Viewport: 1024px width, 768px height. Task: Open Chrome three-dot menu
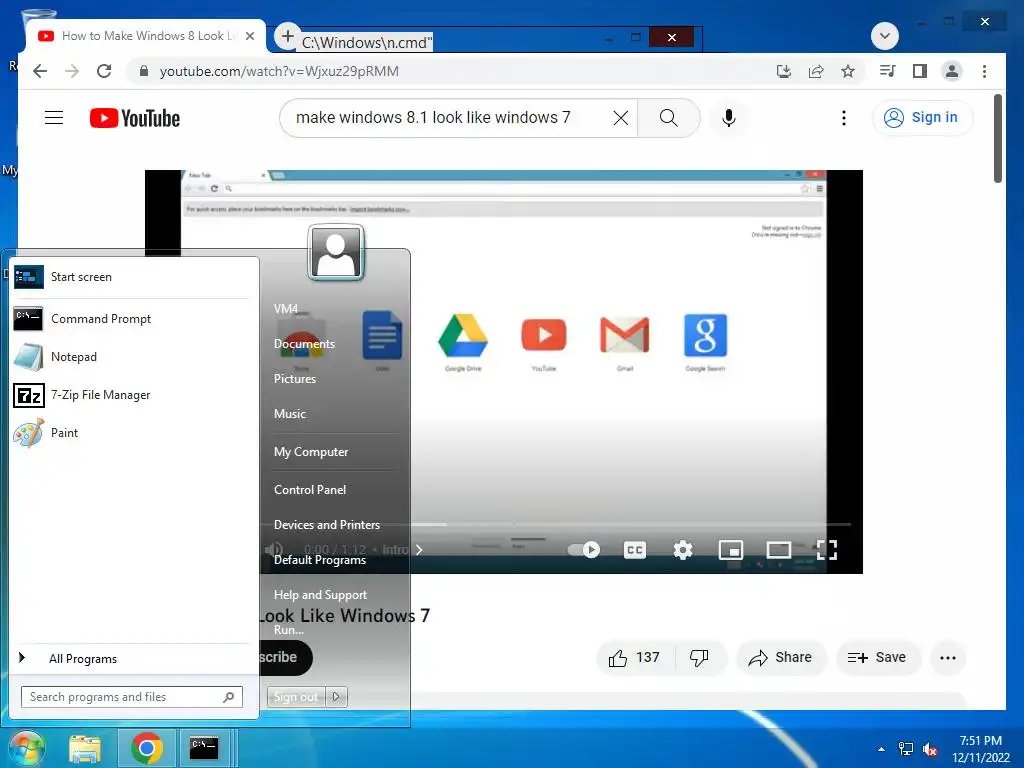coord(984,71)
